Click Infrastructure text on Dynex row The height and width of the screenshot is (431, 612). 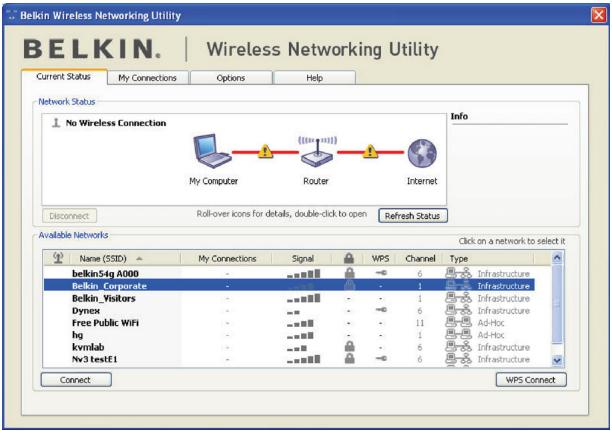coord(503,310)
